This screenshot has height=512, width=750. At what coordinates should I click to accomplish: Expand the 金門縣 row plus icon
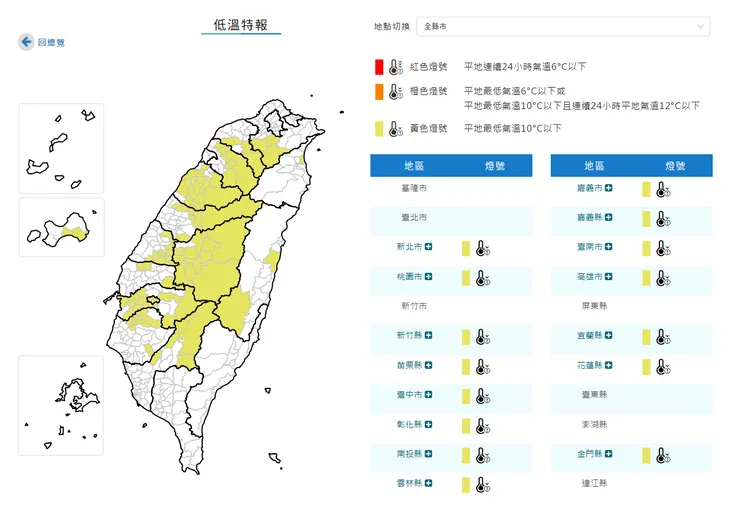(x=608, y=454)
